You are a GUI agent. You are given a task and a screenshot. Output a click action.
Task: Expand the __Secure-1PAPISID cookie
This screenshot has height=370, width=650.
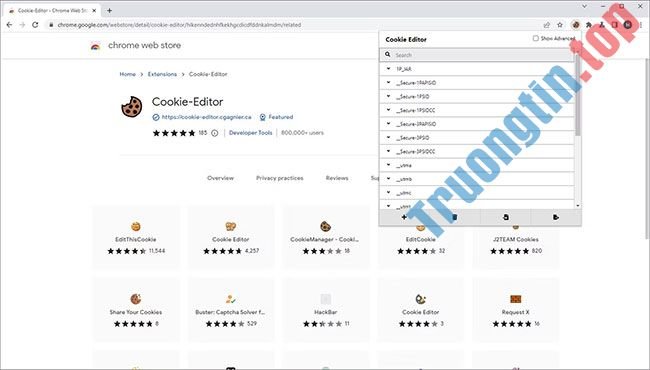(388, 82)
